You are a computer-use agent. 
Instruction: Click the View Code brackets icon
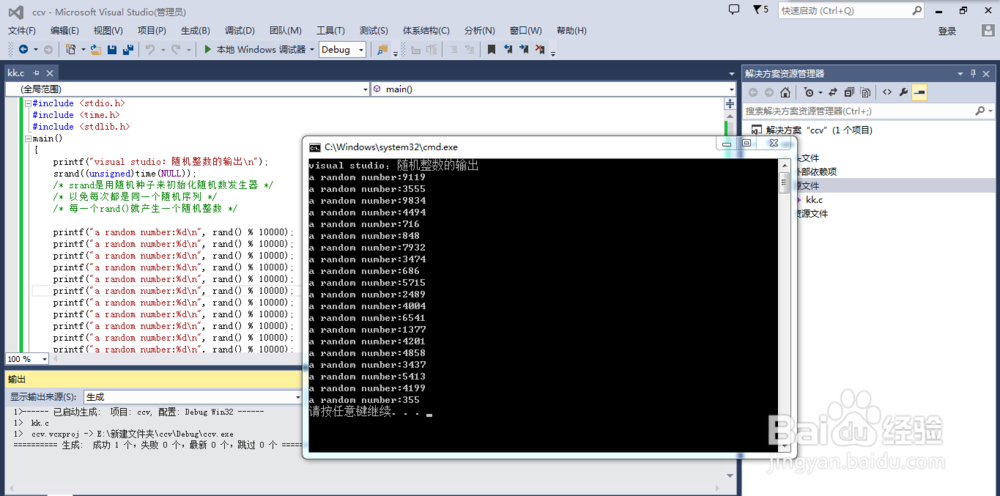point(887,92)
